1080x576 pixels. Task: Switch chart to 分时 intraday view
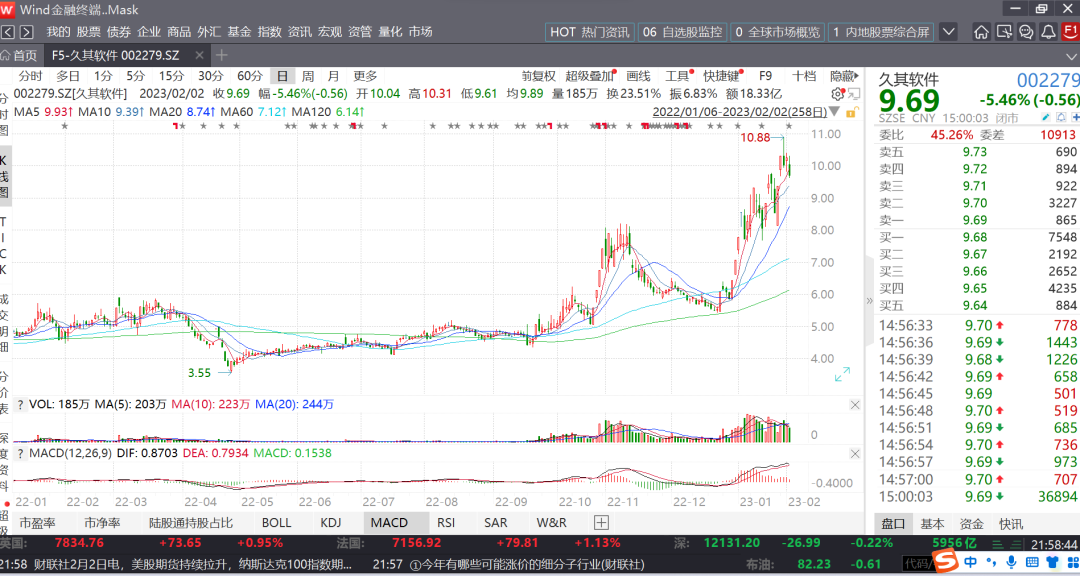(30, 76)
